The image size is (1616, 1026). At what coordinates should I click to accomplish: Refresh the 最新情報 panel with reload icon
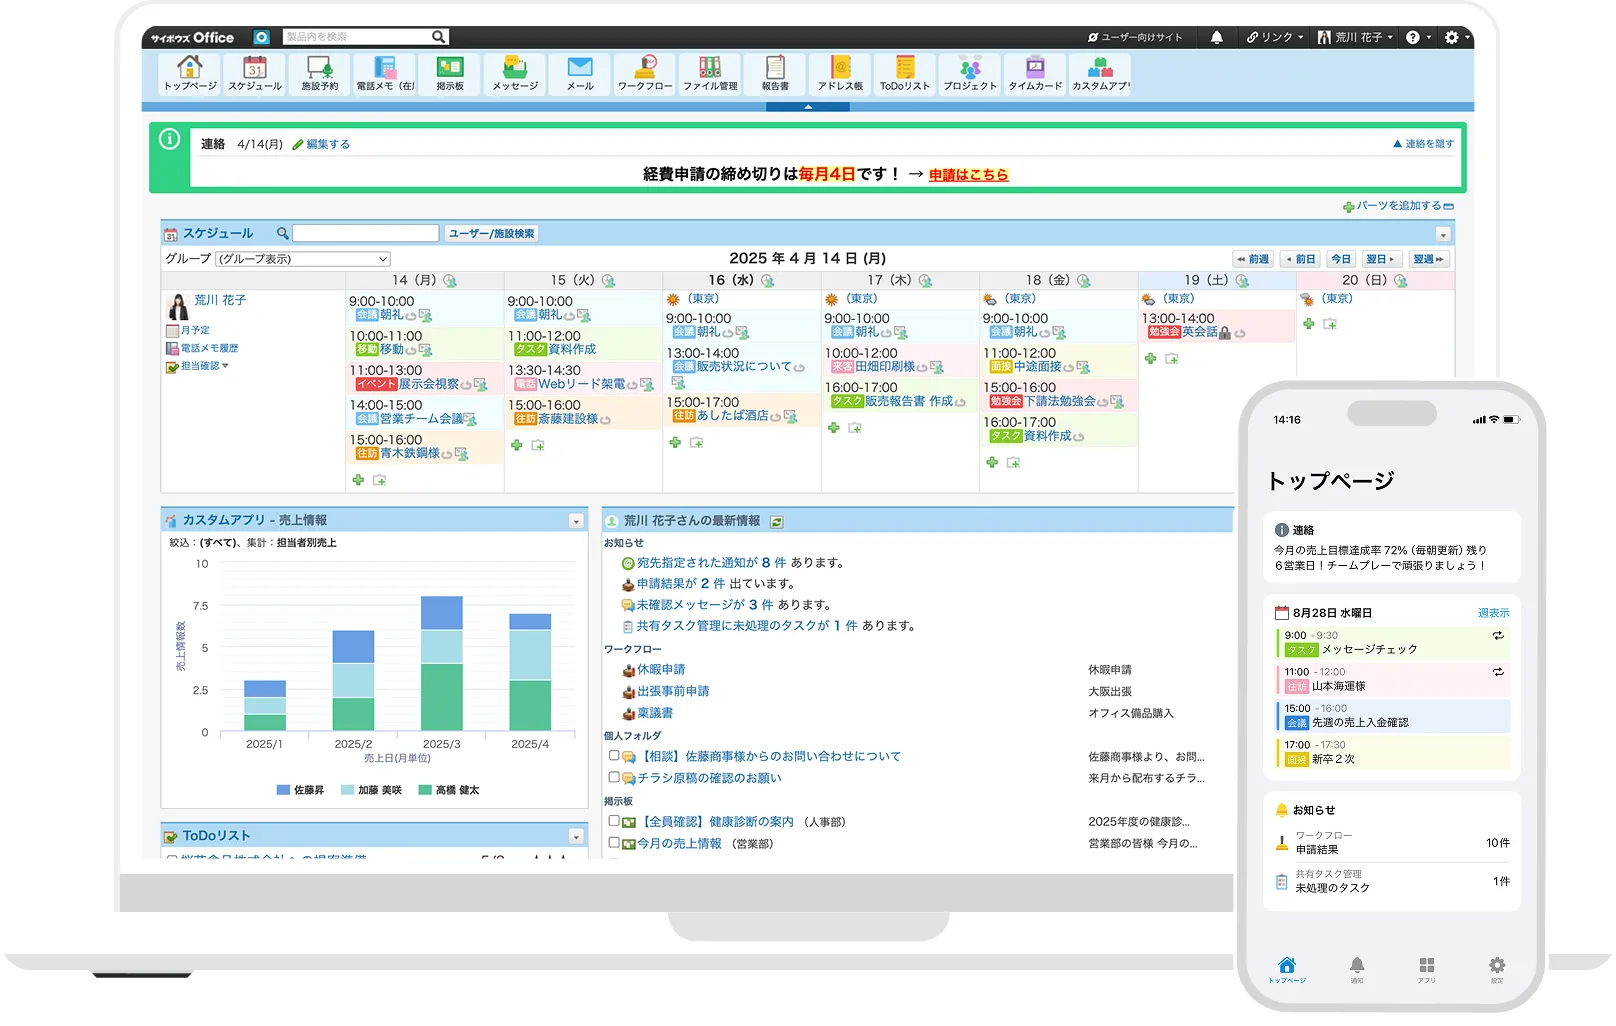(x=777, y=521)
